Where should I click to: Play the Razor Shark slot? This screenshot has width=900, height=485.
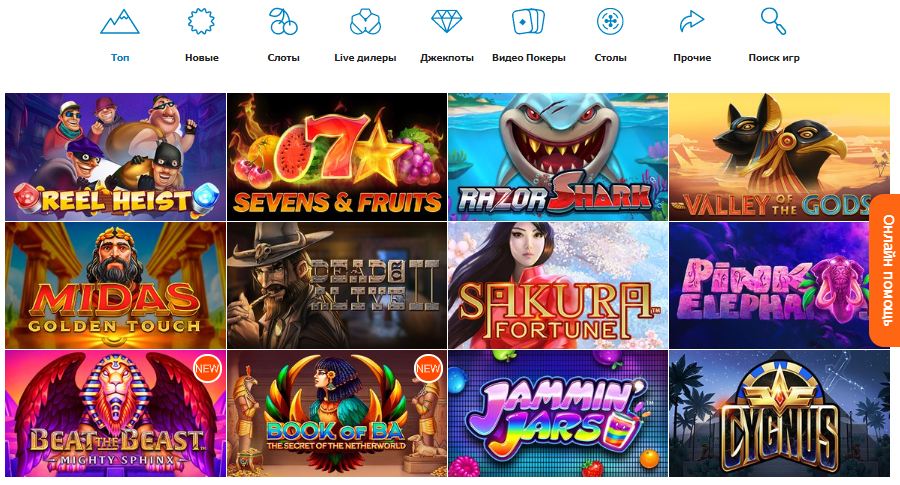click(x=558, y=157)
